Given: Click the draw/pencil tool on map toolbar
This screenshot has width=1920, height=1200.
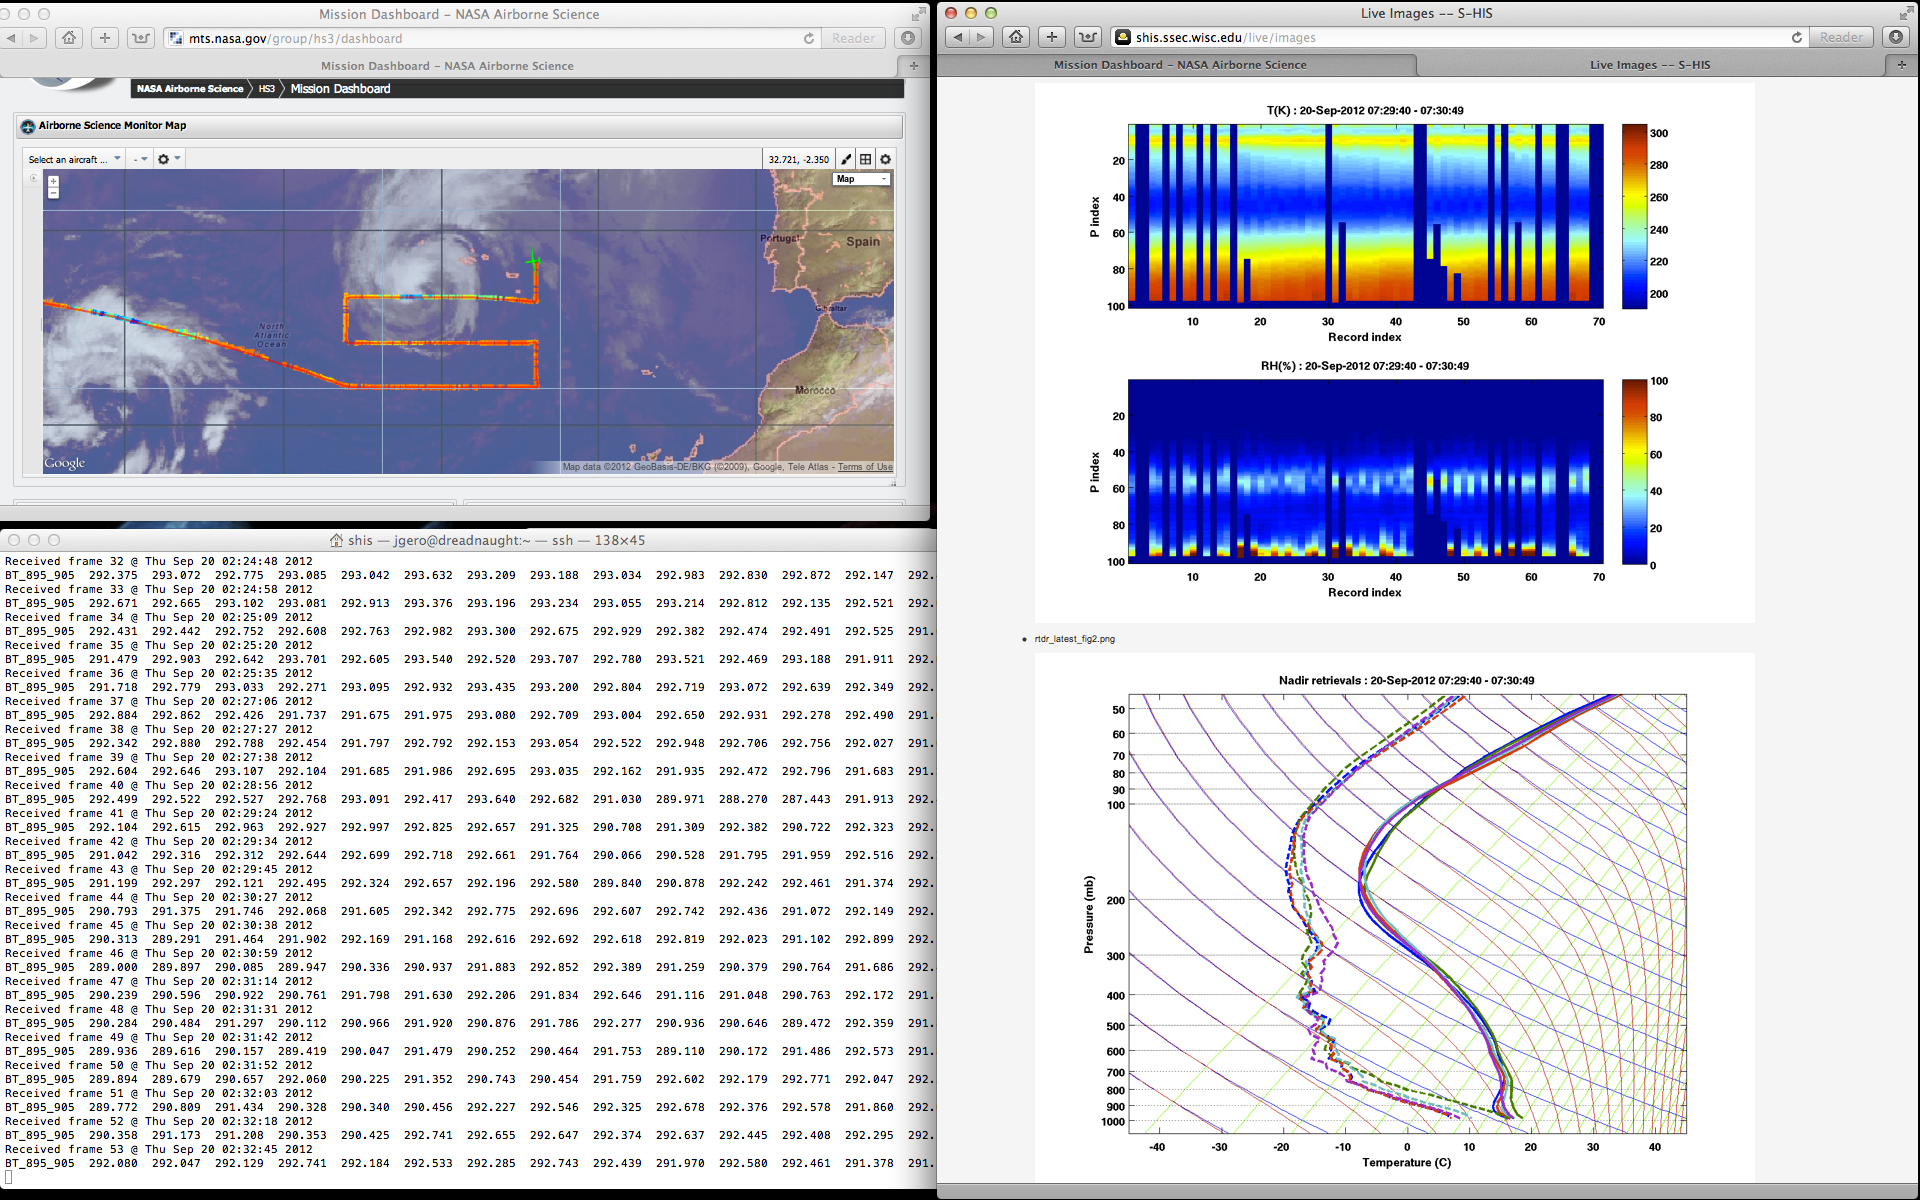Looking at the screenshot, I should click(x=846, y=159).
